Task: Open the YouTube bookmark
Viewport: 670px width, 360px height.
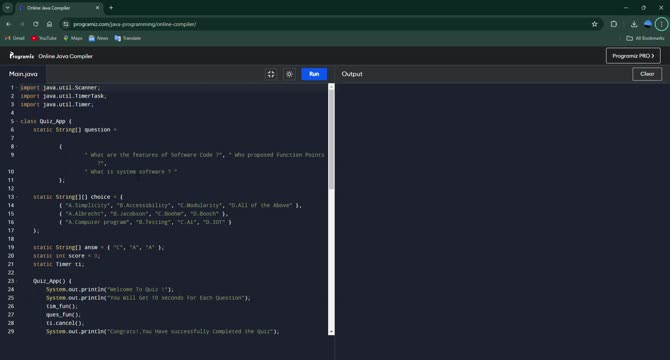Action: [44, 38]
